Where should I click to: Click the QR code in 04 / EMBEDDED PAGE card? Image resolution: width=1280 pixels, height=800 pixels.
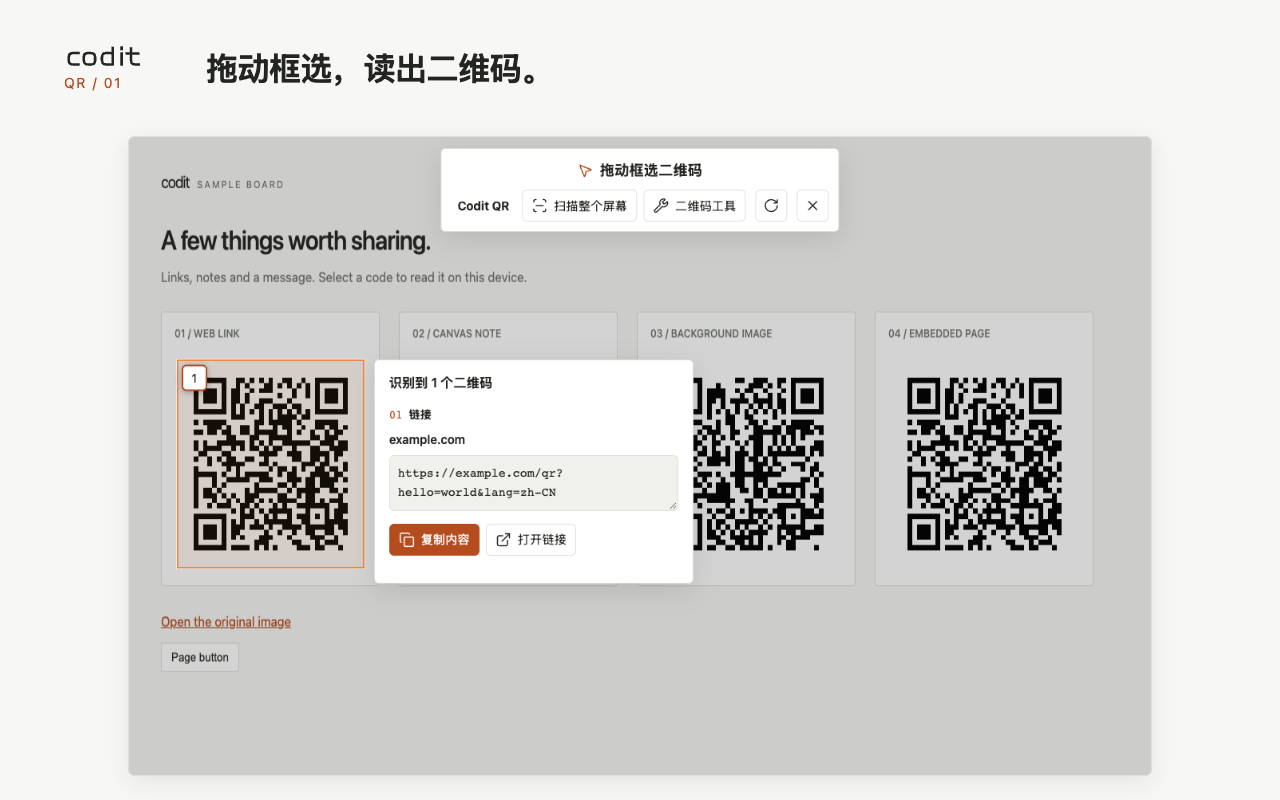coord(984,464)
